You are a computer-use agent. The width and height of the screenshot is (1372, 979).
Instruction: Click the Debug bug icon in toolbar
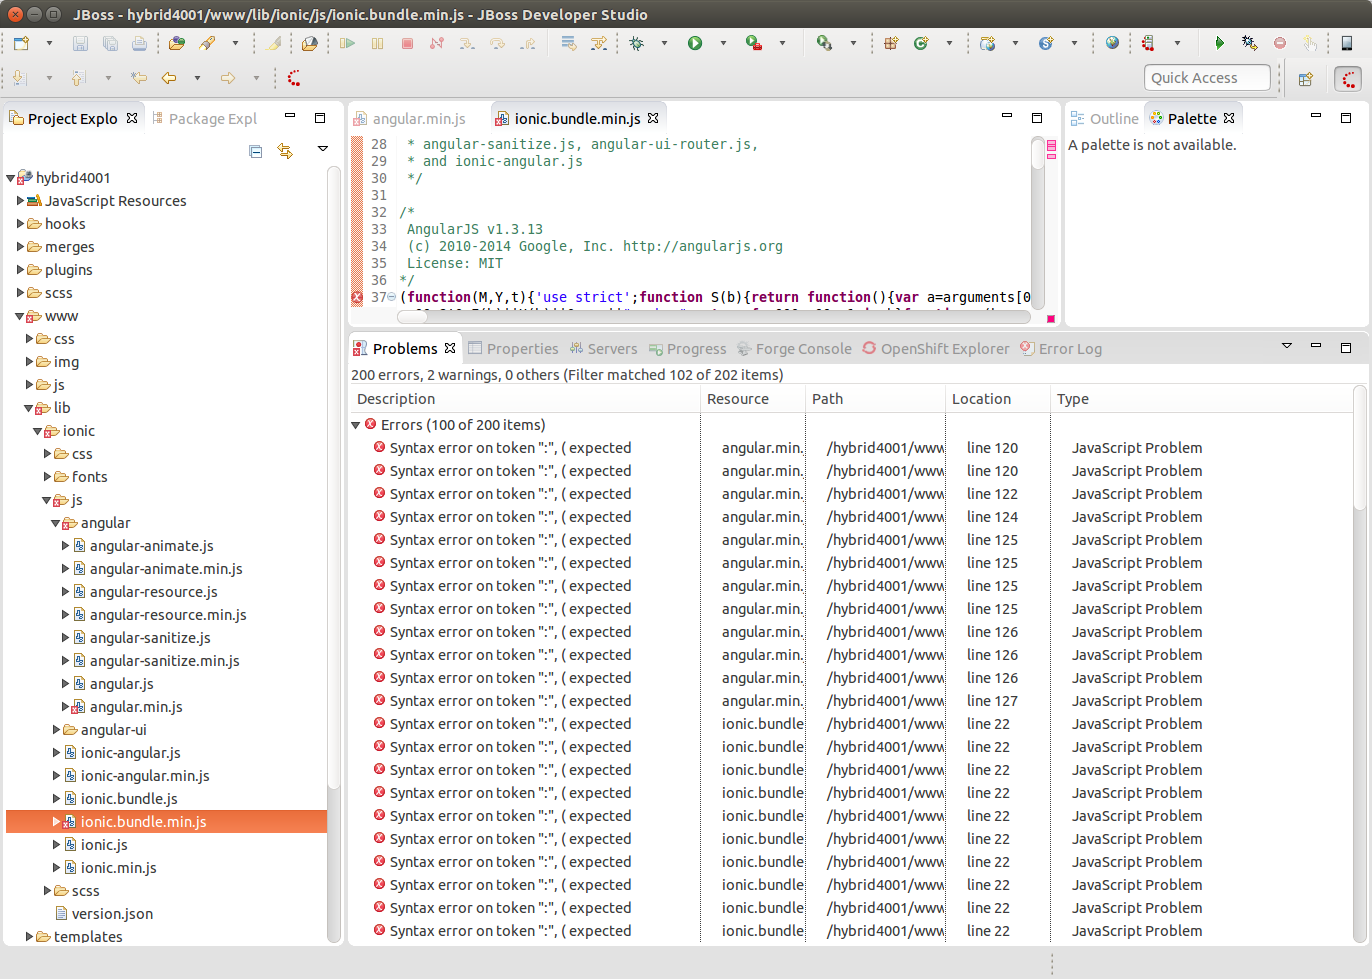(636, 43)
